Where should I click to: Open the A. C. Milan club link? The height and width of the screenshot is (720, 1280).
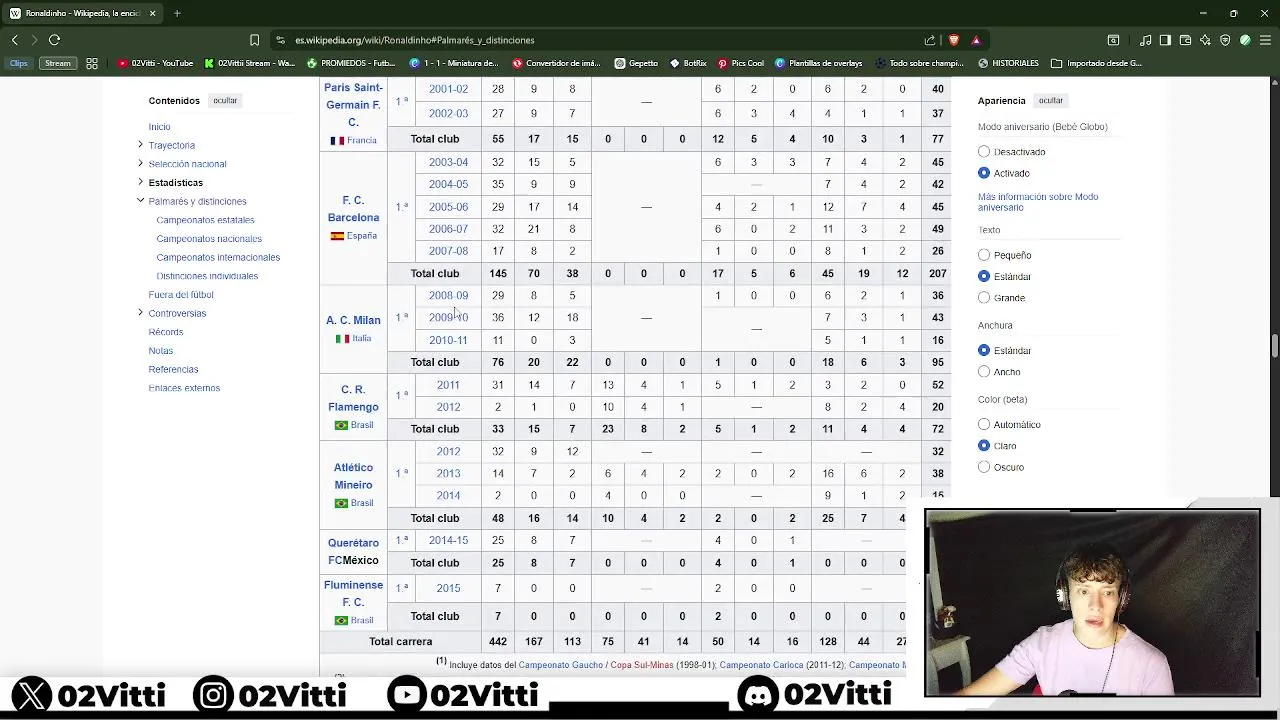tap(353, 320)
